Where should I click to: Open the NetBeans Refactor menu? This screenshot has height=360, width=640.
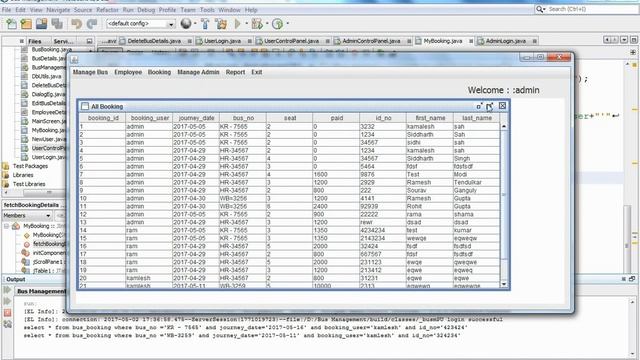pyautogui.click(x=107, y=10)
